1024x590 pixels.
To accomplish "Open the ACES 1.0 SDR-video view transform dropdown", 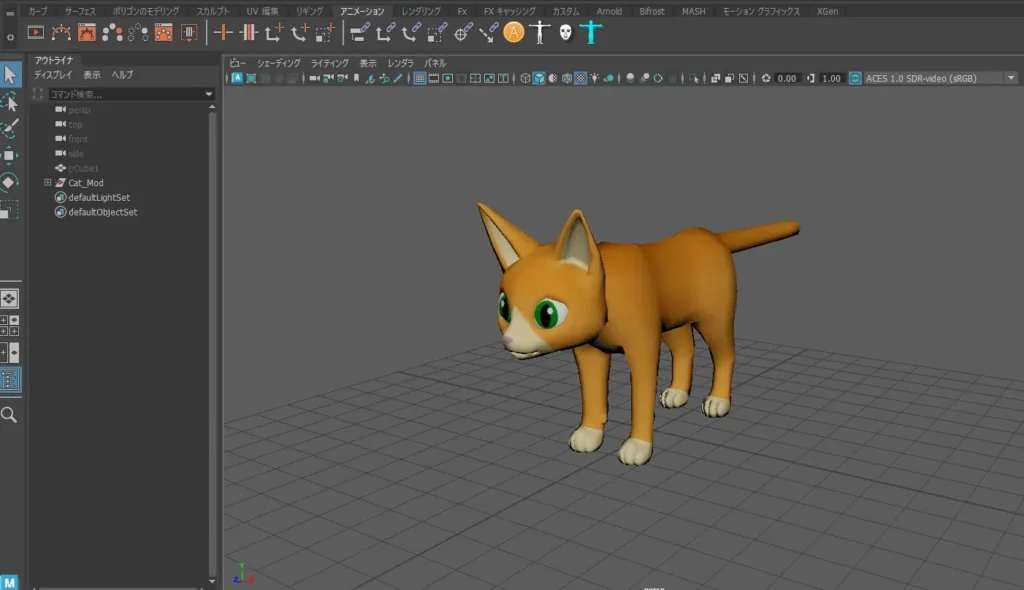I will pos(933,78).
